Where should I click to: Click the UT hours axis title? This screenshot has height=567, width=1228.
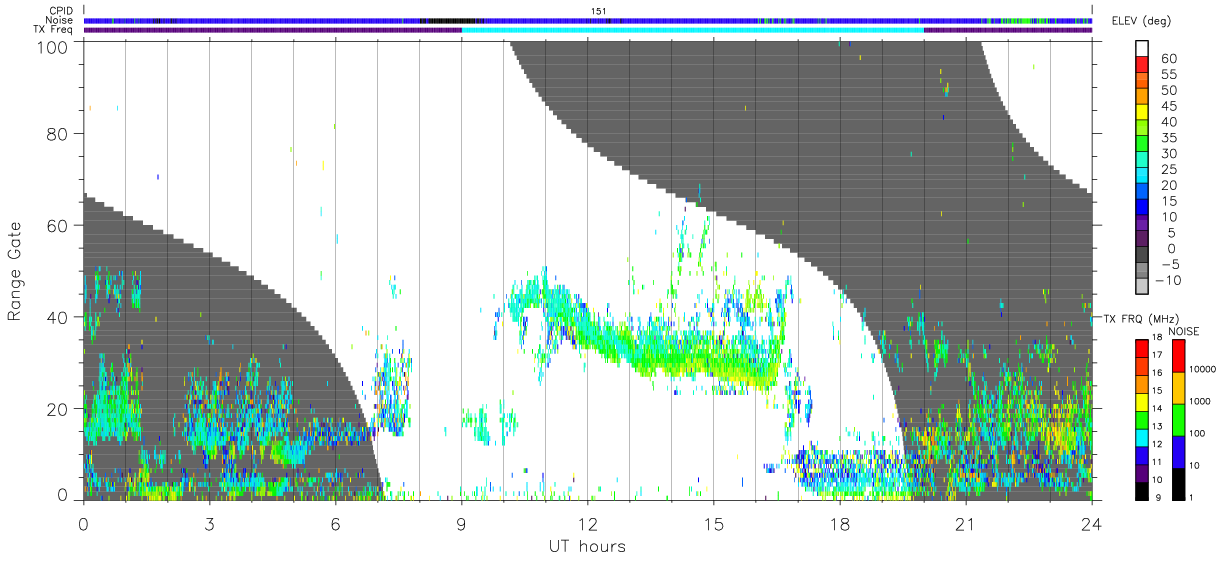pyautogui.click(x=587, y=545)
